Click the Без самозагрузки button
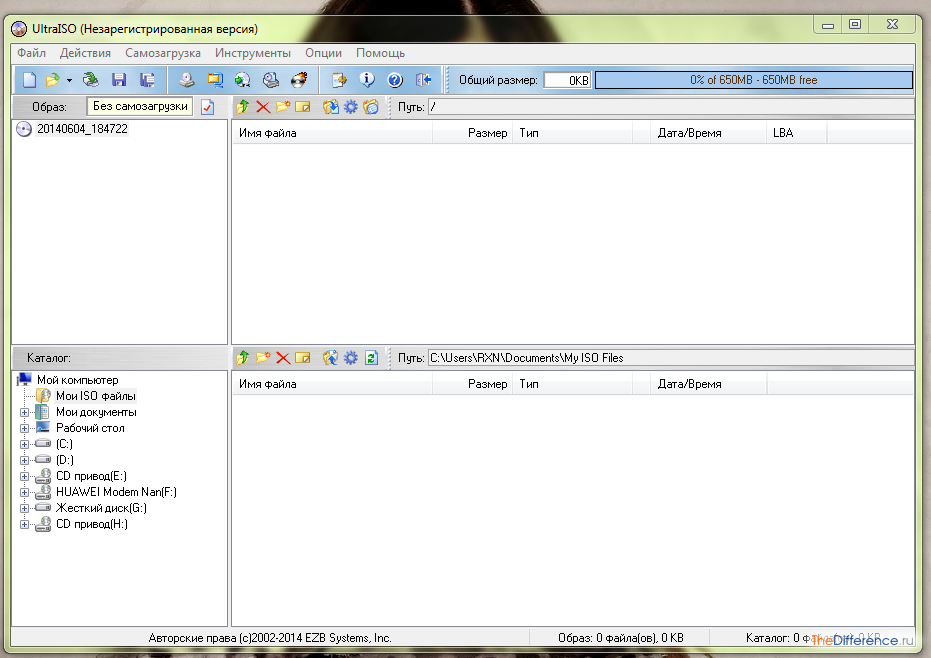The image size is (931, 658). pos(139,106)
